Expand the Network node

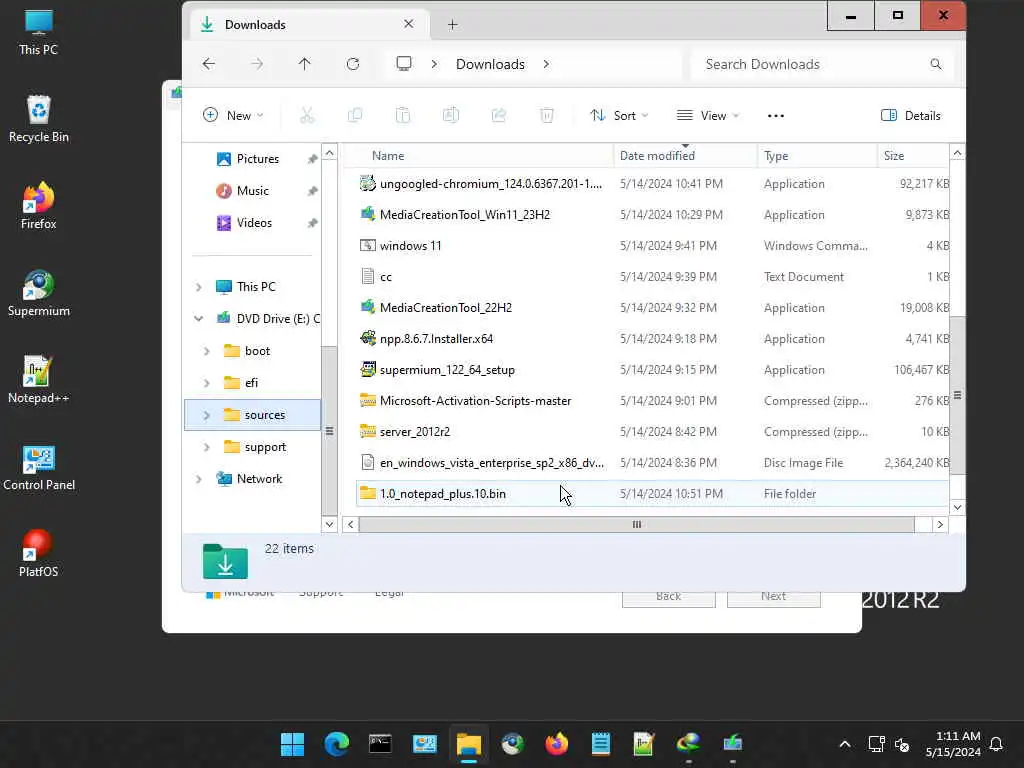tap(199, 479)
